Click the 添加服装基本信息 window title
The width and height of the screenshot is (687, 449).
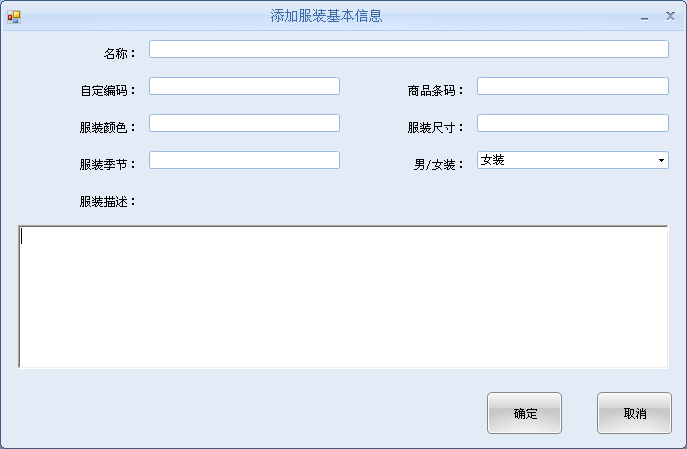[326, 16]
